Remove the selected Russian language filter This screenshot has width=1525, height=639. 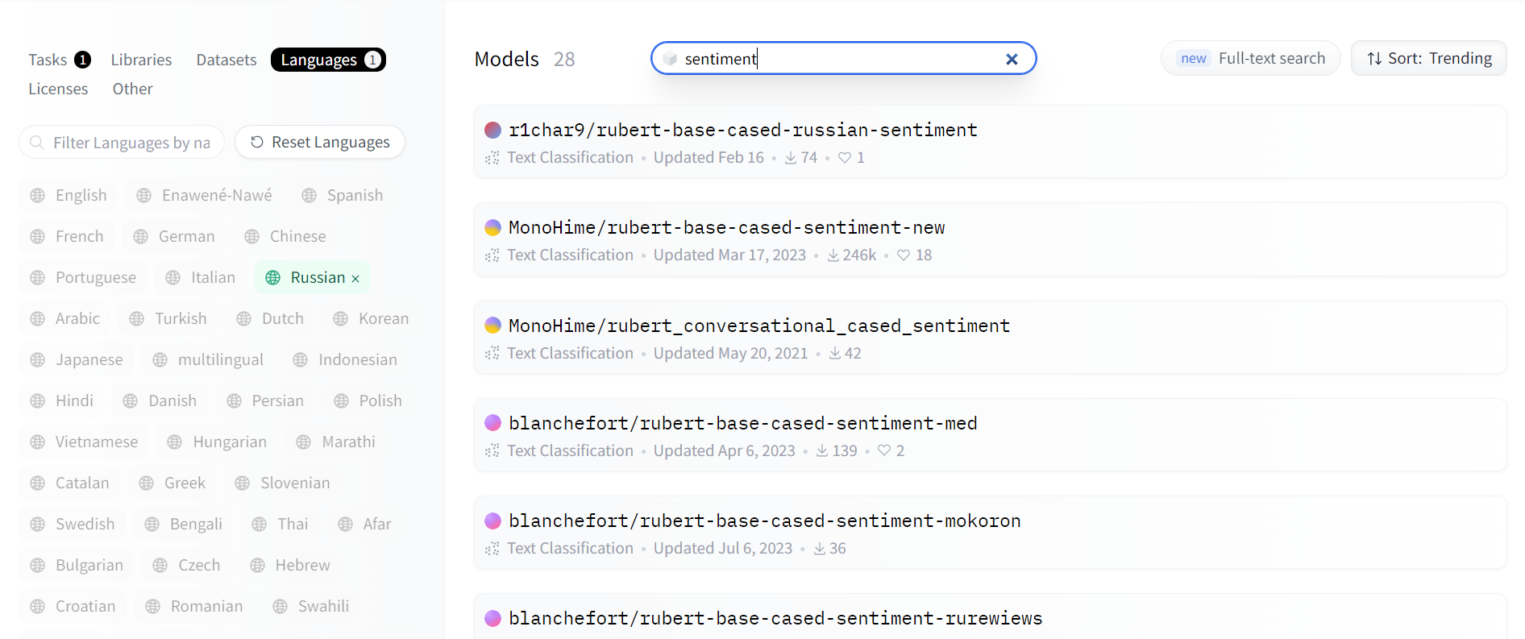point(355,278)
